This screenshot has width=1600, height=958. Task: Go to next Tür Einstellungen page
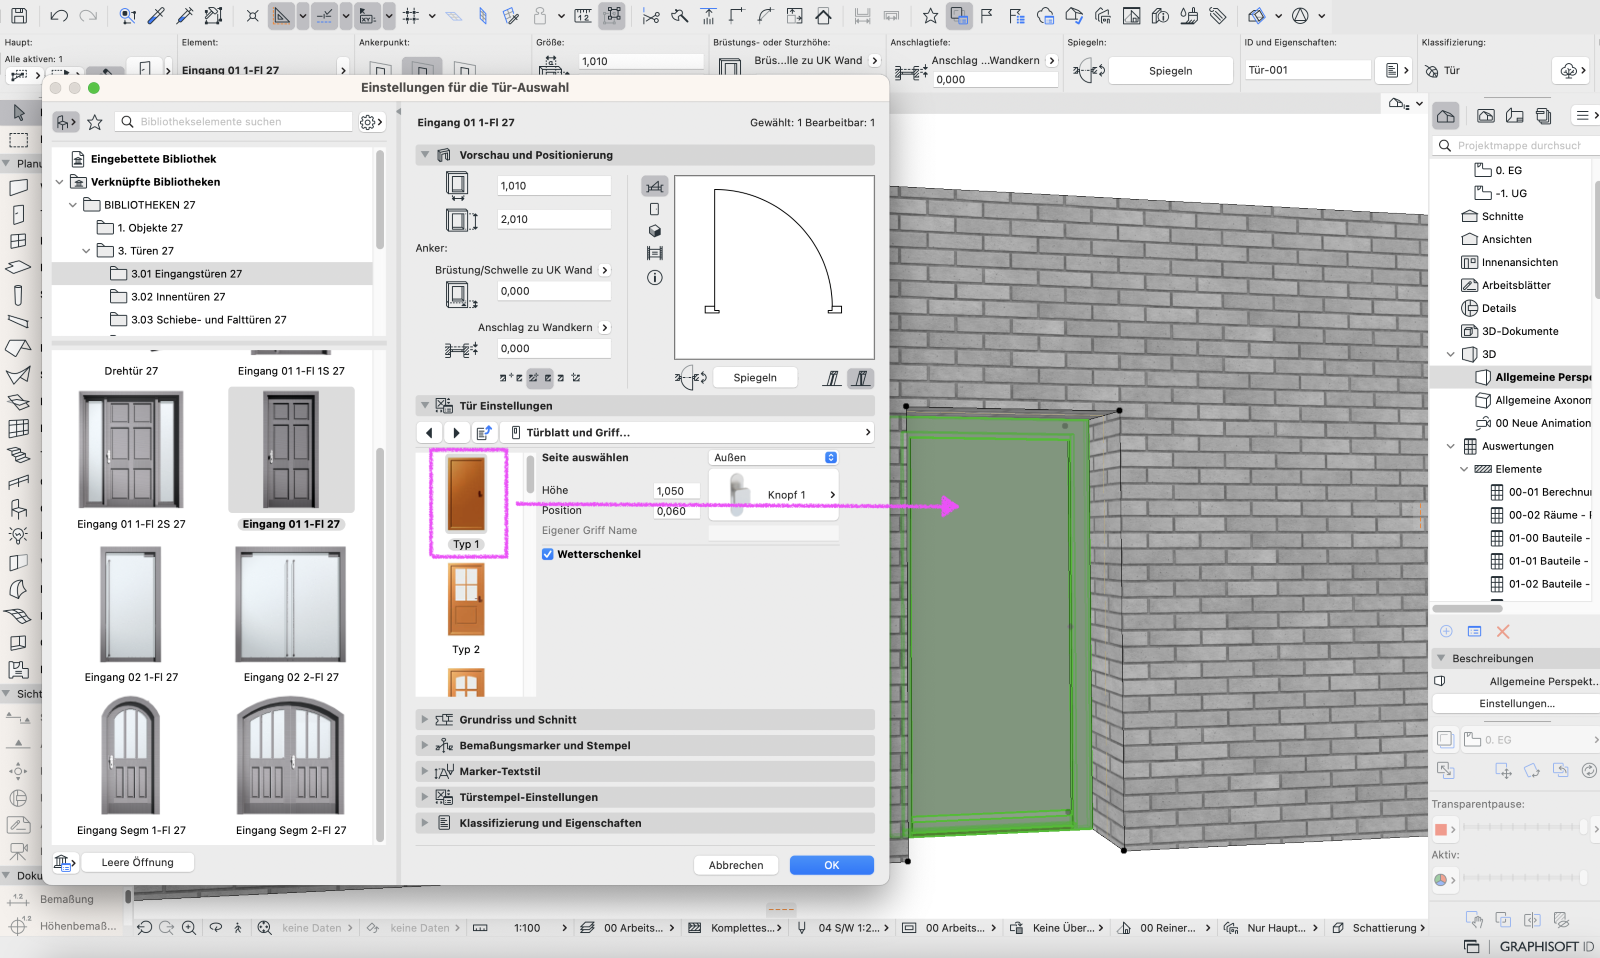456,433
